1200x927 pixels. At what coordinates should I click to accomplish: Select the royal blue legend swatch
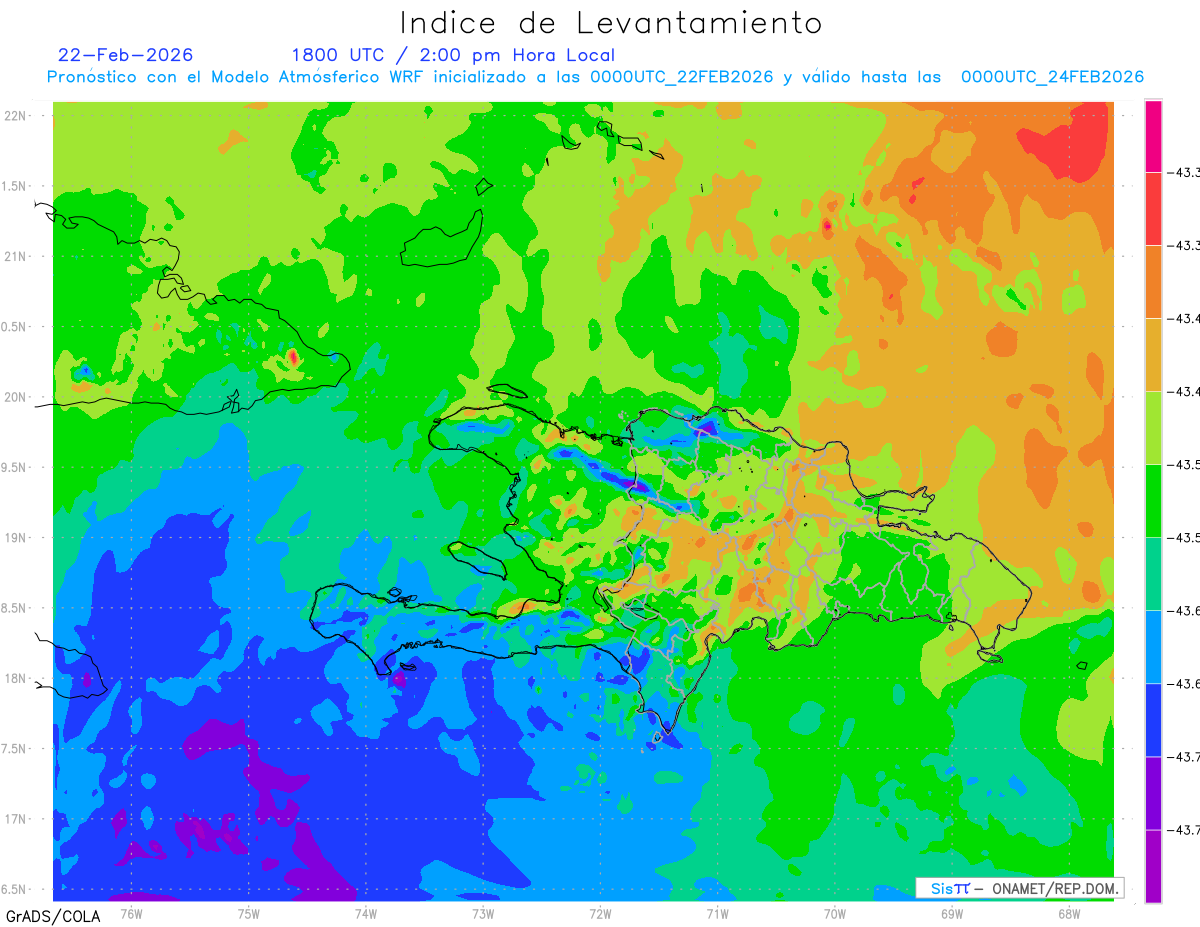1153,720
